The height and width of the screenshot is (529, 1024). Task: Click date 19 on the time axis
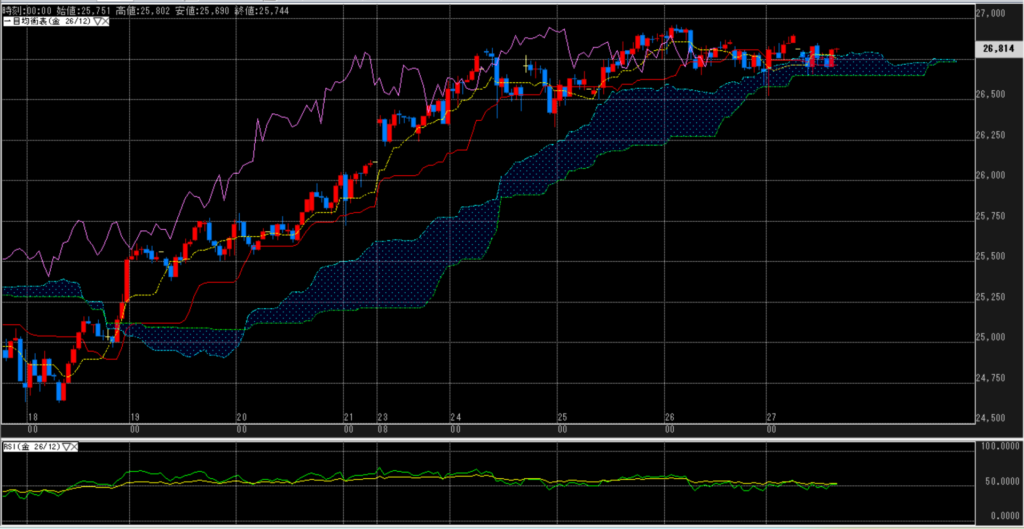(x=133, y=418)
